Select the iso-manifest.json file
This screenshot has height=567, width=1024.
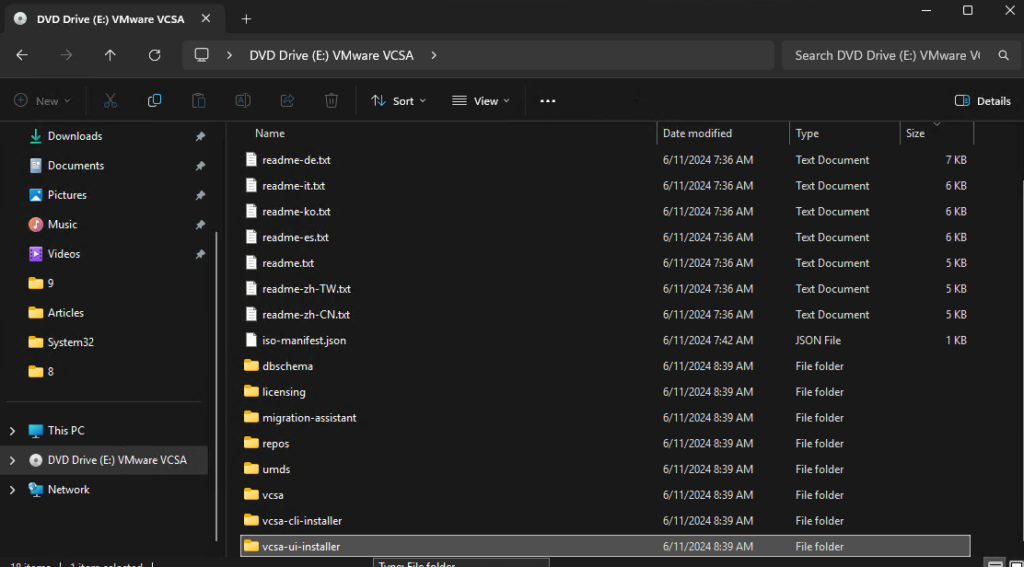click(x=304, y=341)
